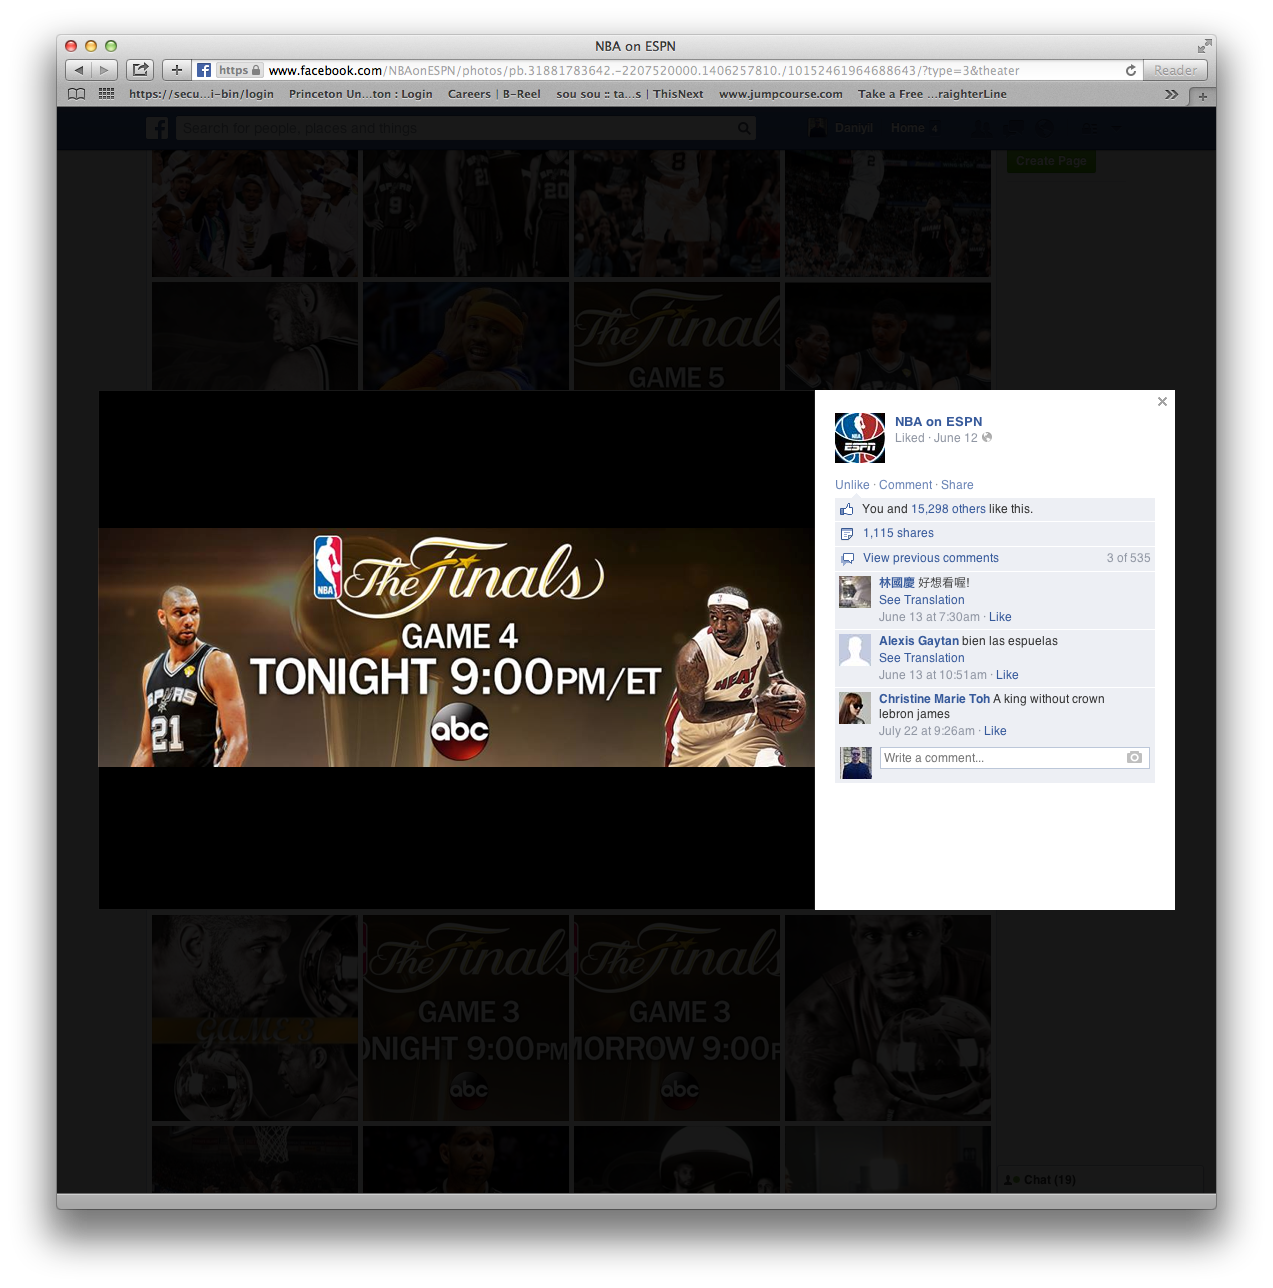Open the 1,115 shares link
The width and height of the screenshot is (1273, 1288).
[898, 533]
